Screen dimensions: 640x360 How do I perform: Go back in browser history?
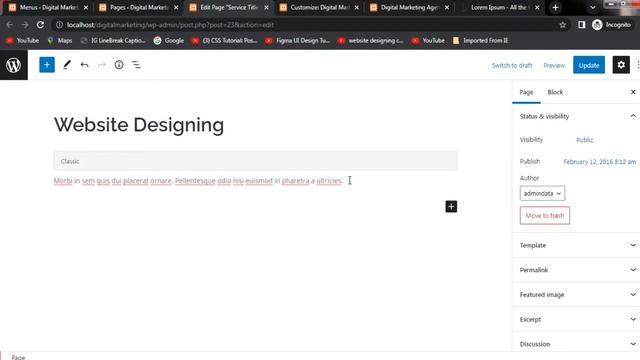[10, 25]
